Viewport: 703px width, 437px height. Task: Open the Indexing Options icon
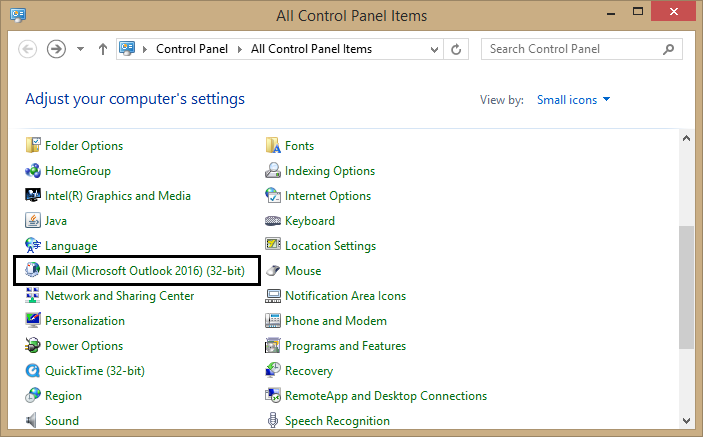coord(273,170)
